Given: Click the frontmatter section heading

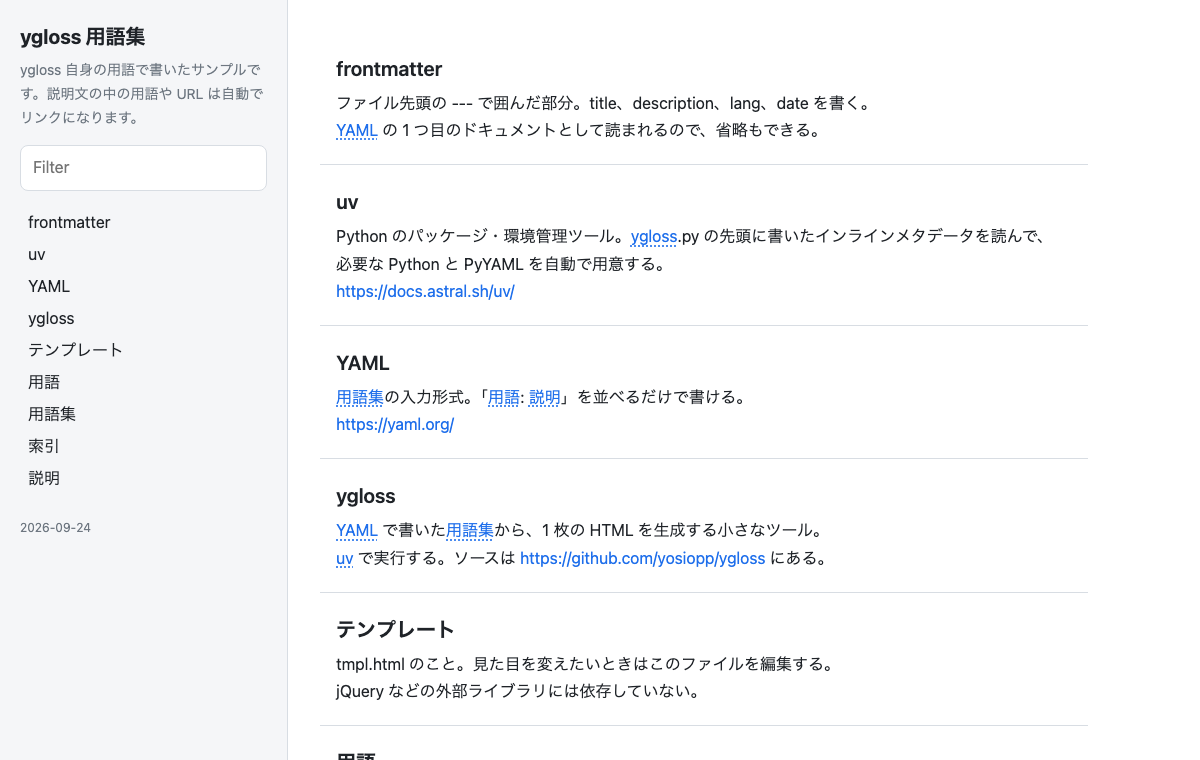Looking at the screenshot, I should 389,69.
